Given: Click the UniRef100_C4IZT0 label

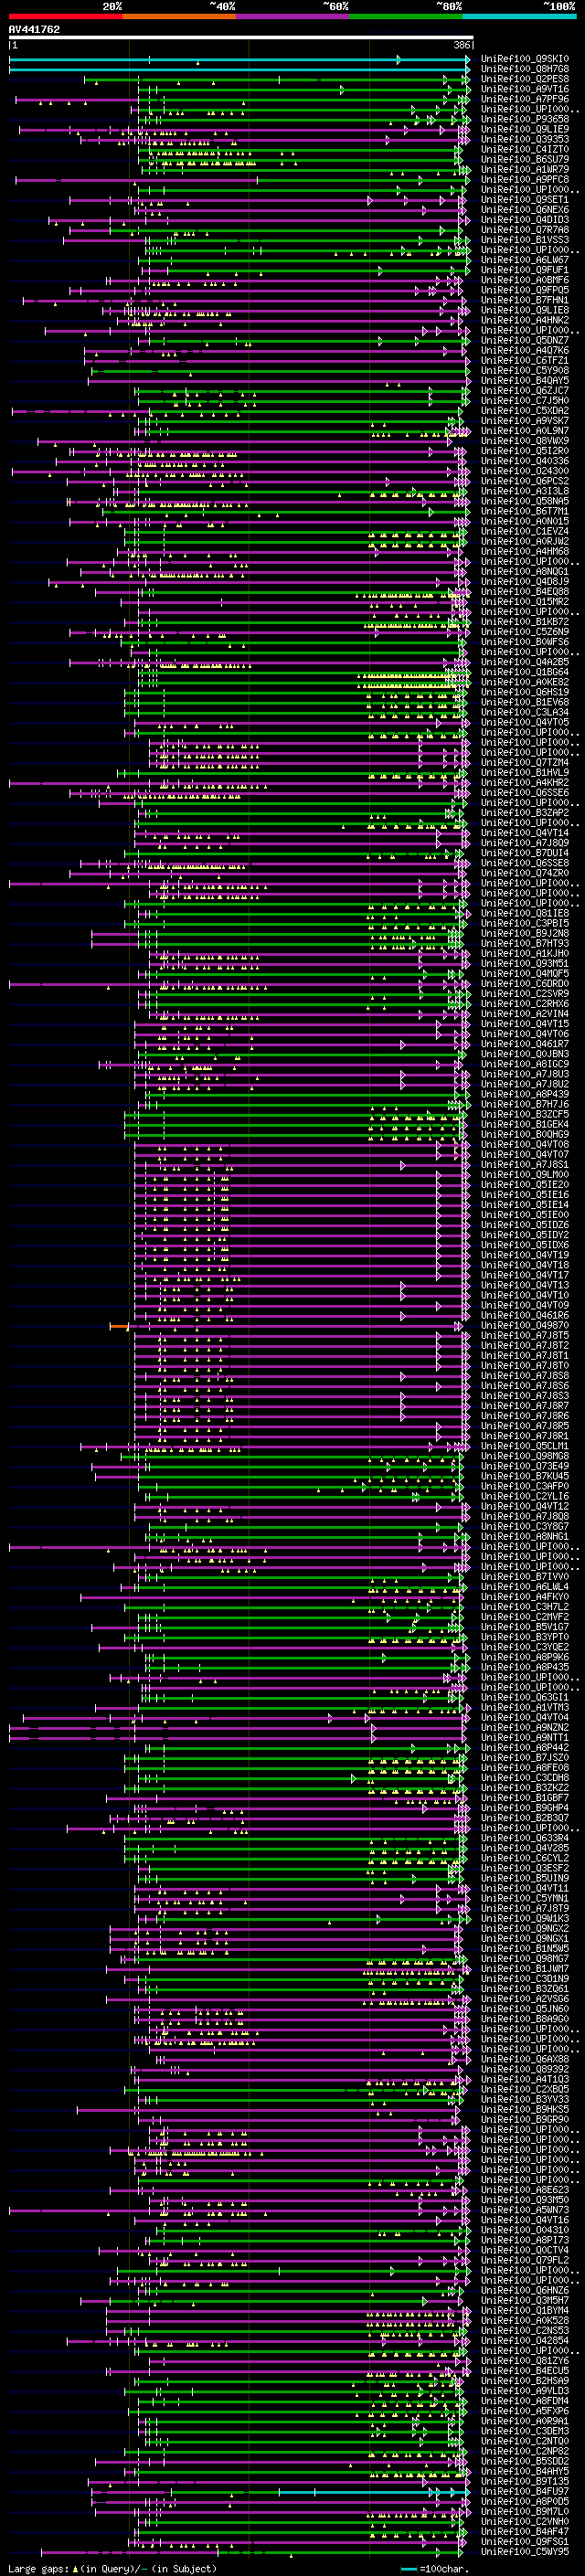Looking at the screenshot, I should pos(525,149).
